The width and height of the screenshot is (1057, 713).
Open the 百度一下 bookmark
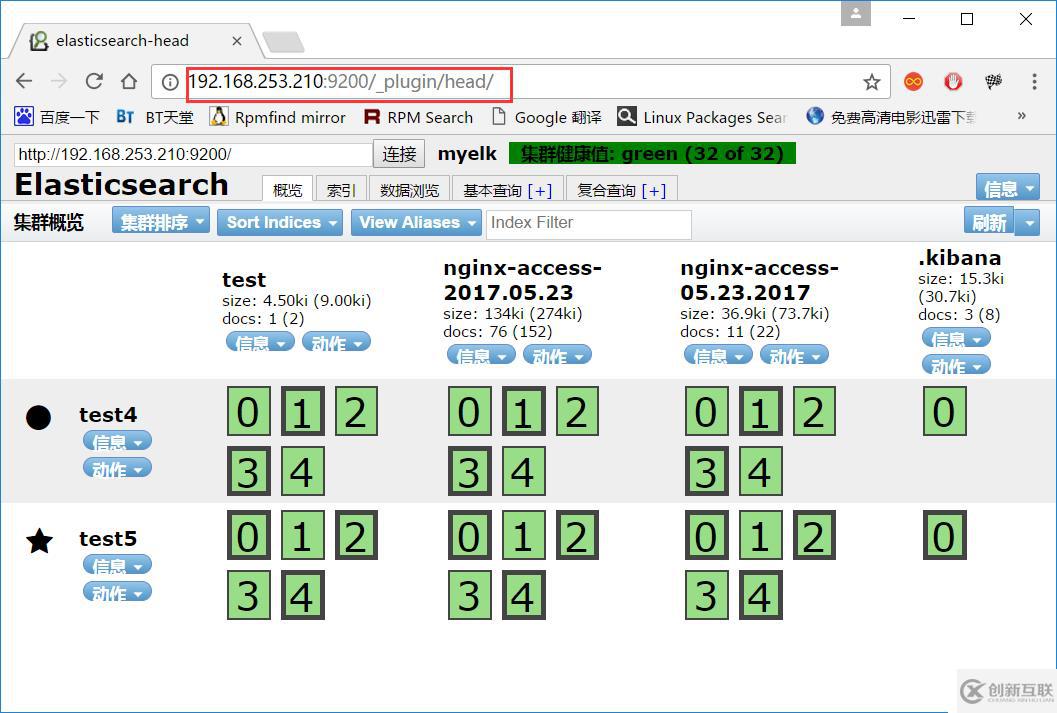pos(57,117)
